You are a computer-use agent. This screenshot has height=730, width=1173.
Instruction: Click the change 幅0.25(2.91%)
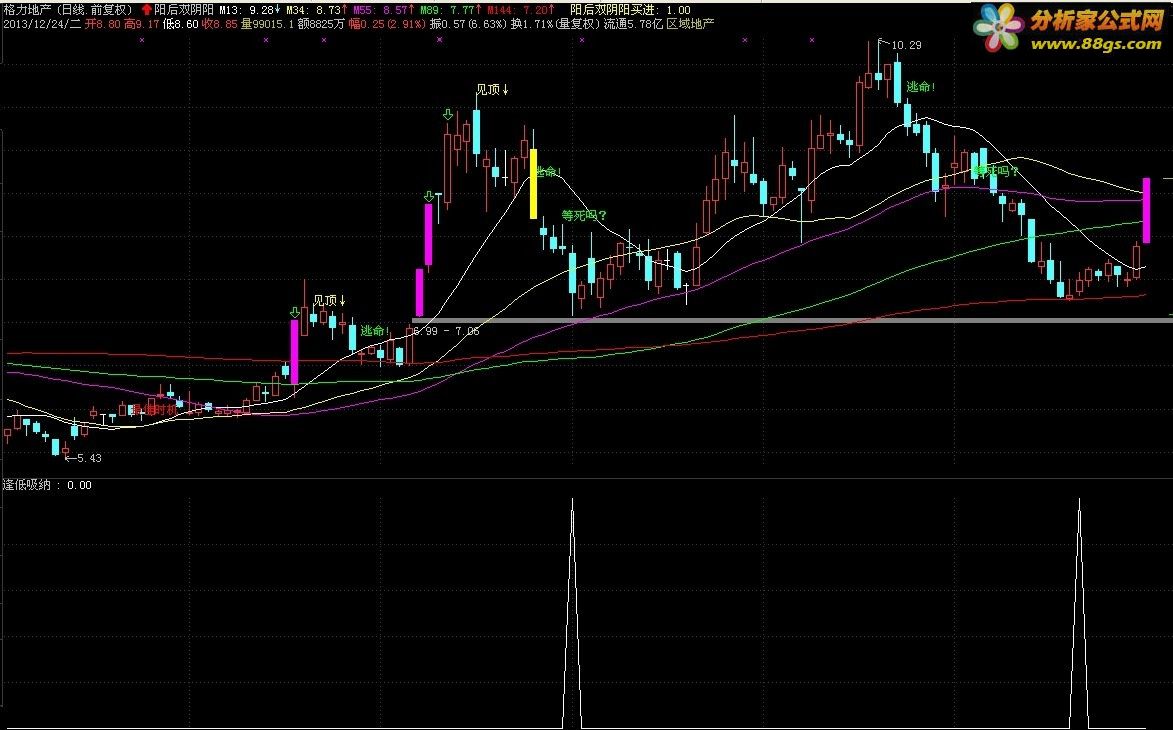coord(388,23)
